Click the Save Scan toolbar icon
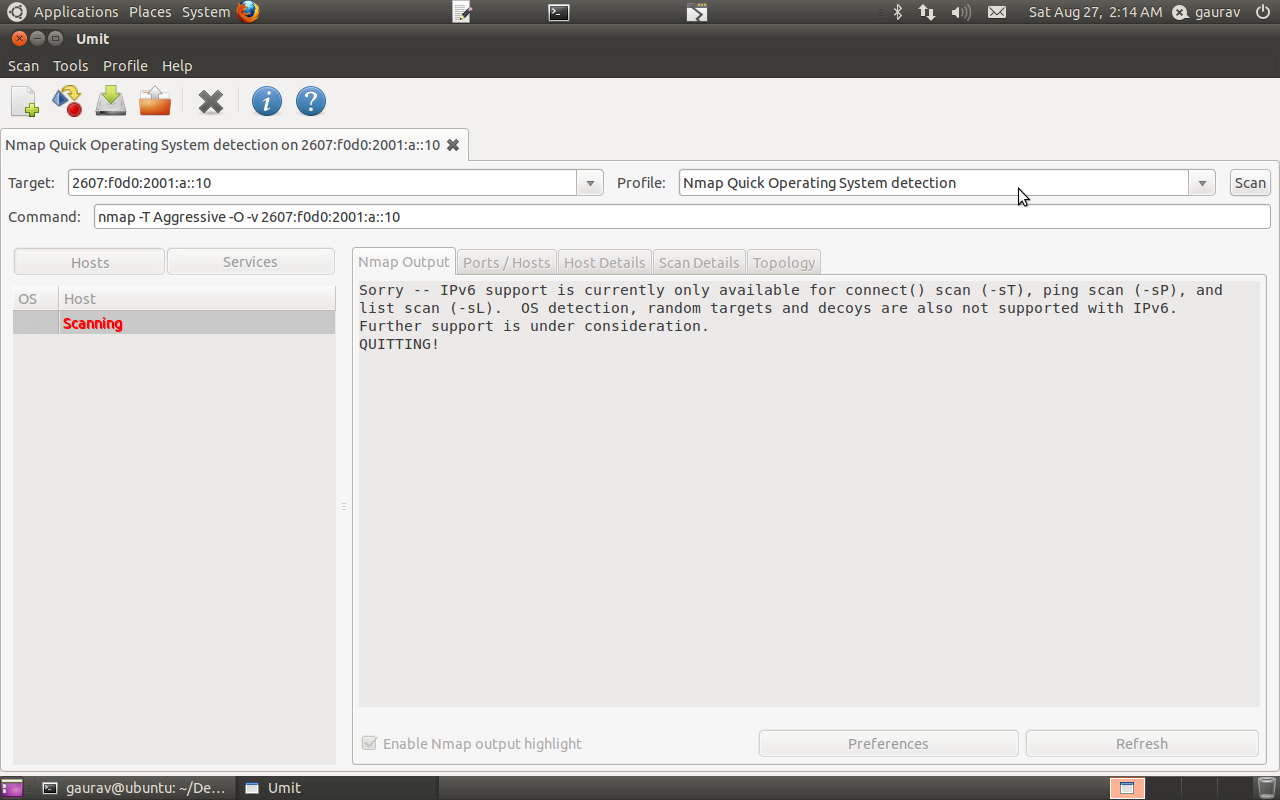The image size is (1280, 800). pyautogui.click(x=111, y=101)
